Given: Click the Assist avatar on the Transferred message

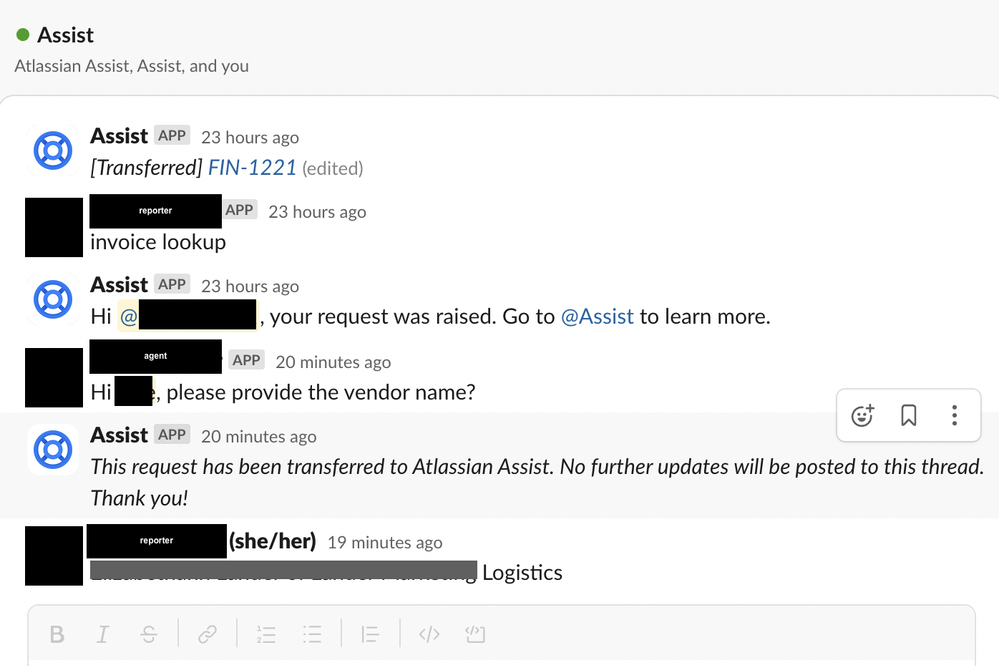Looking at the screenshot, I should coord(53,151).
